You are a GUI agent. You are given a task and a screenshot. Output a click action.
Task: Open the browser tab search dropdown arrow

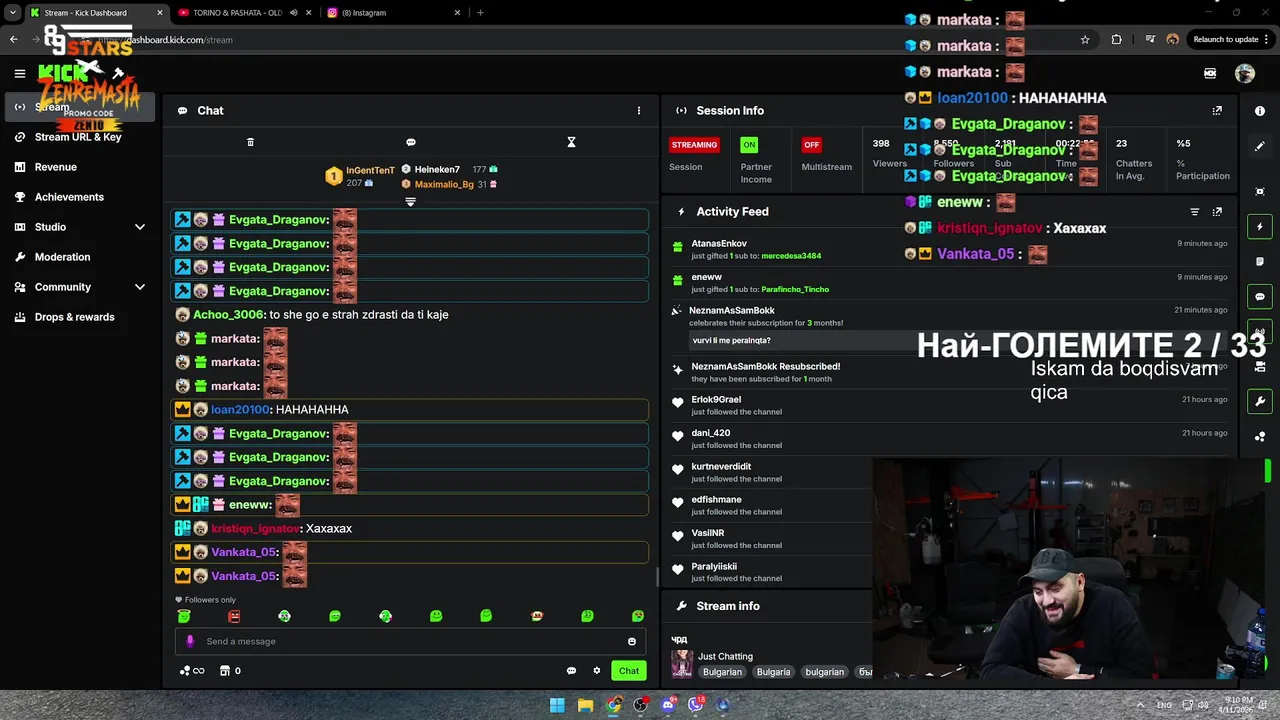(13, 13)
